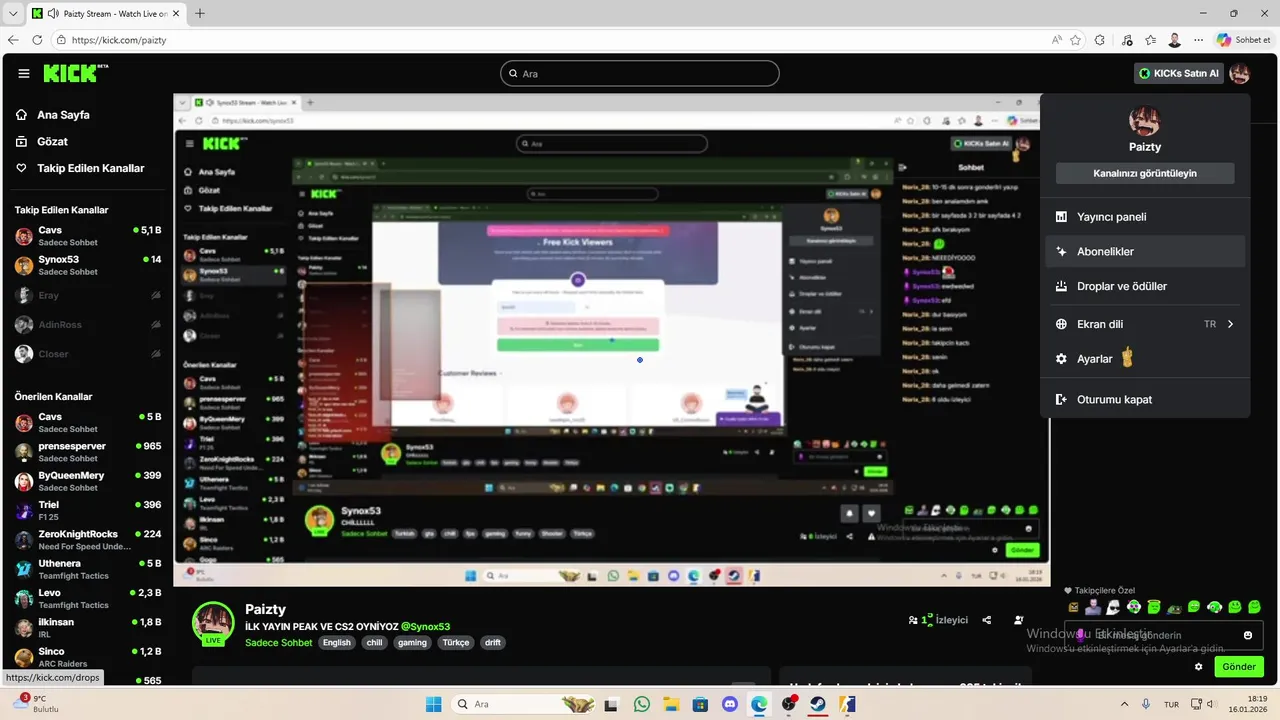Open Droplar ve ödüller menu item
This screenshot has height=720, width=1280.
(x=1145, y=286)
